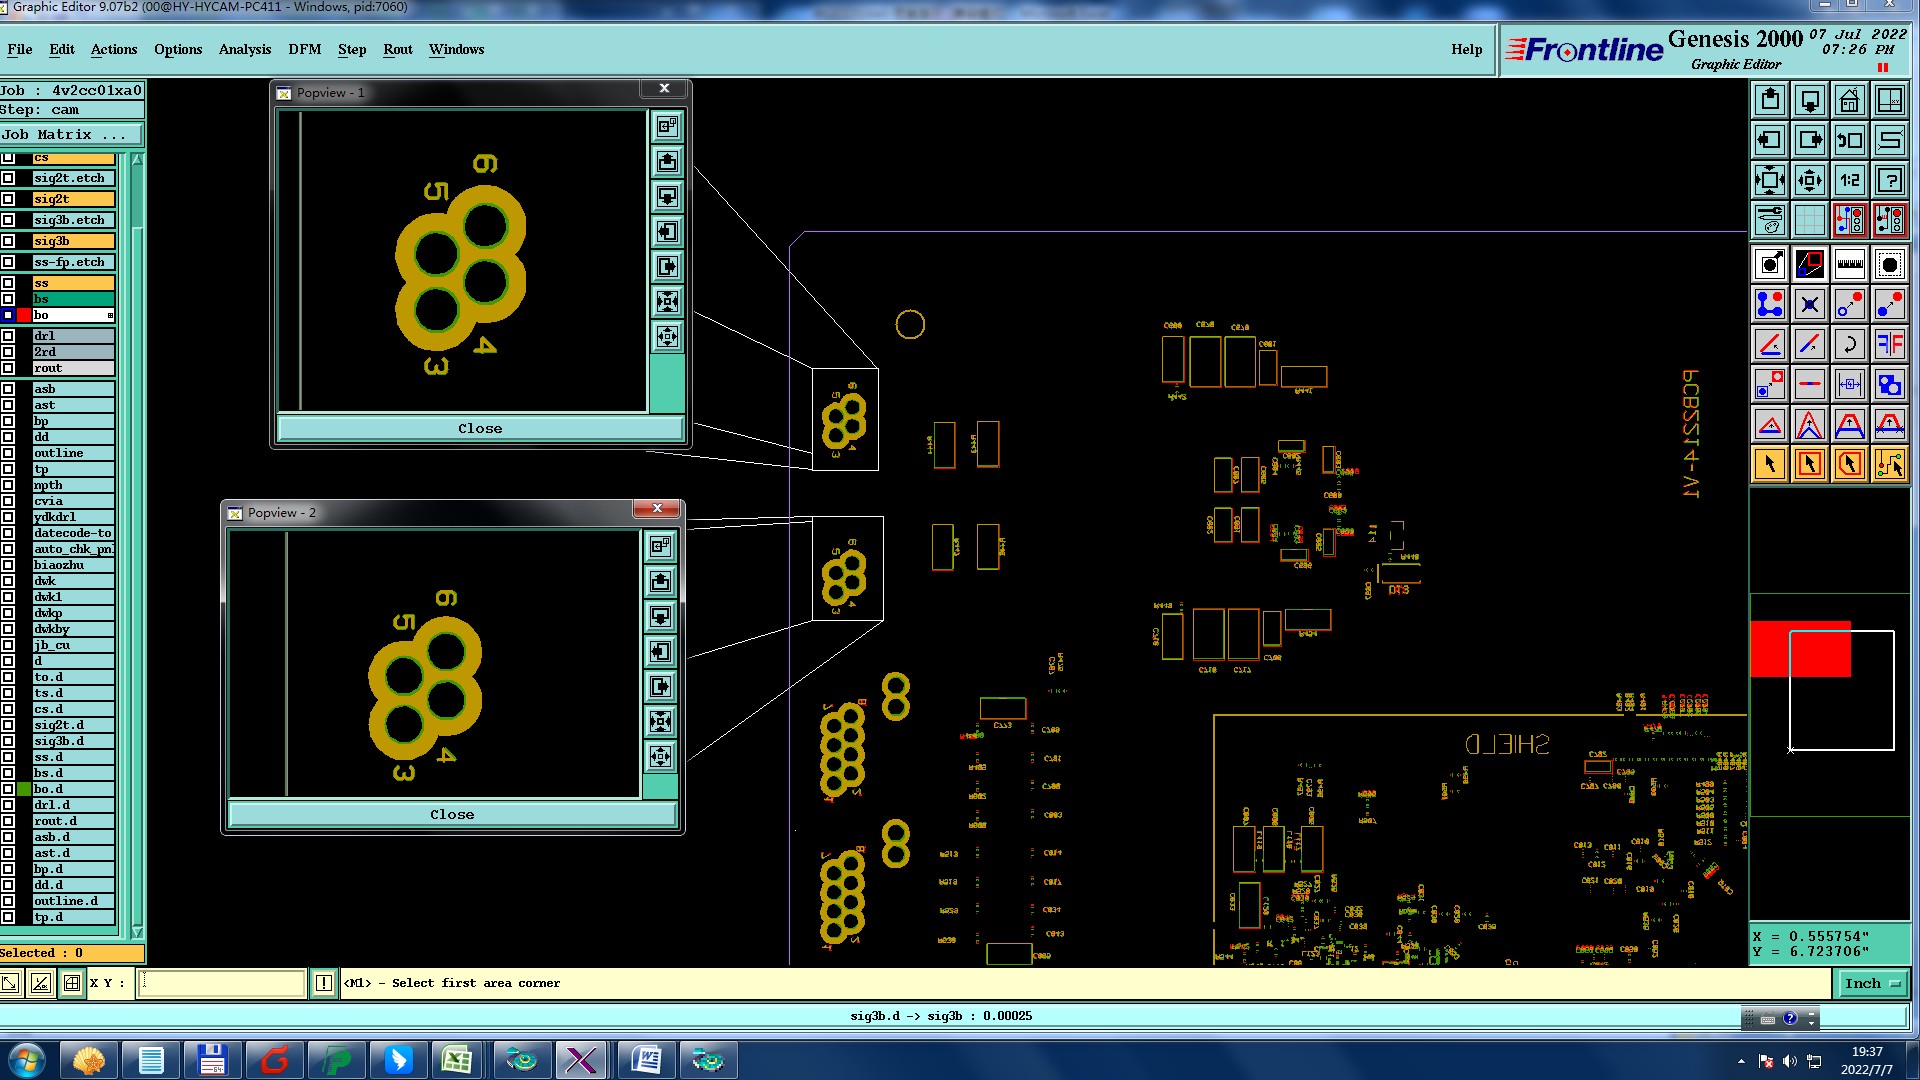
Task: Choose the polygon select arrow tool
Action: pos(1849,464)
